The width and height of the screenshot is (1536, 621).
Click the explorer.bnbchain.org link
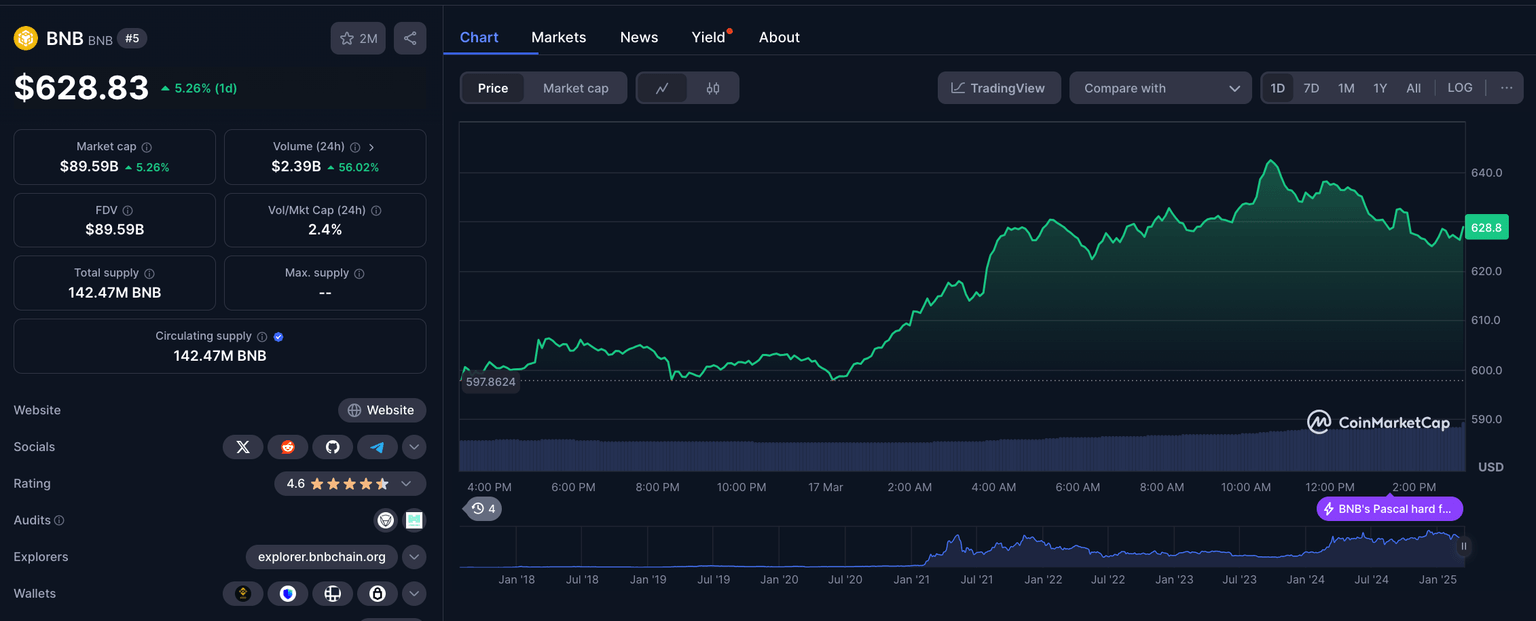pyautogui.click(x=320, y=556)
